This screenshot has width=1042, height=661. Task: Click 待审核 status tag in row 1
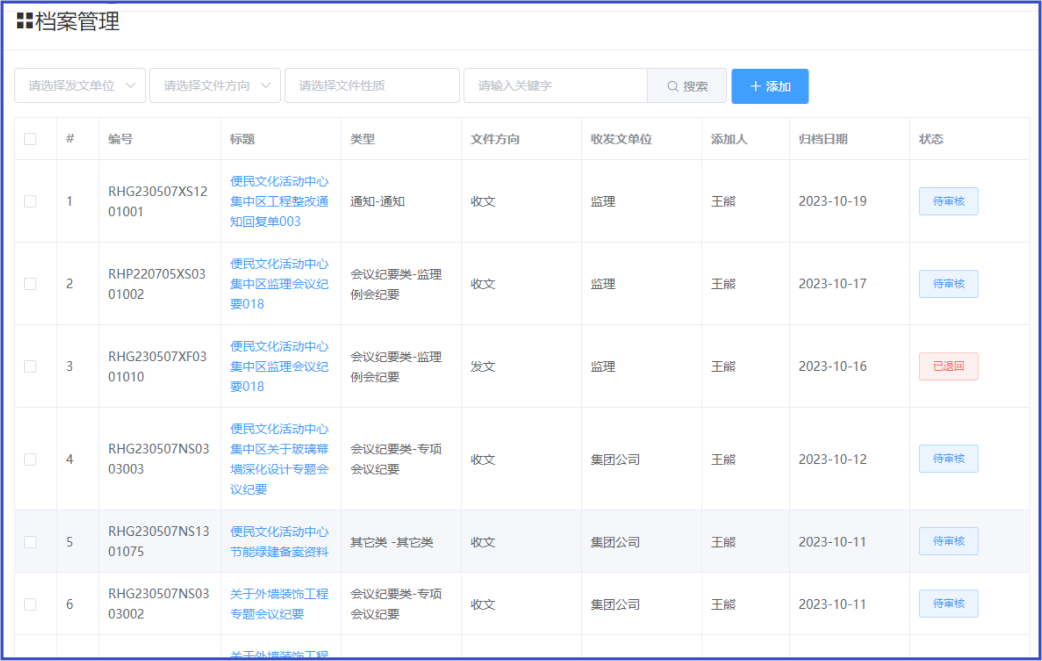[x=948, y=201]
